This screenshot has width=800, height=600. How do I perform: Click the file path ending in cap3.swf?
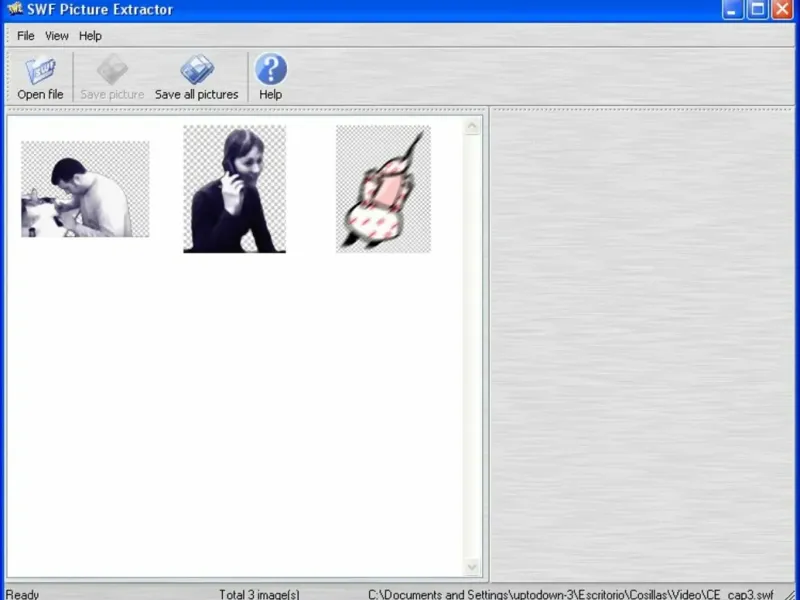pyautogui.click(x=570, y=594)
